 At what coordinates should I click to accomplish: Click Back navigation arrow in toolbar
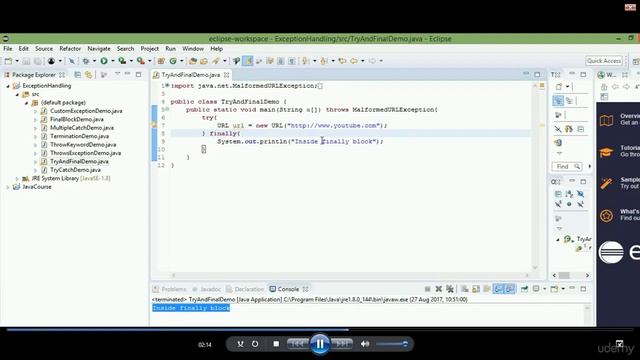(353, 61)
